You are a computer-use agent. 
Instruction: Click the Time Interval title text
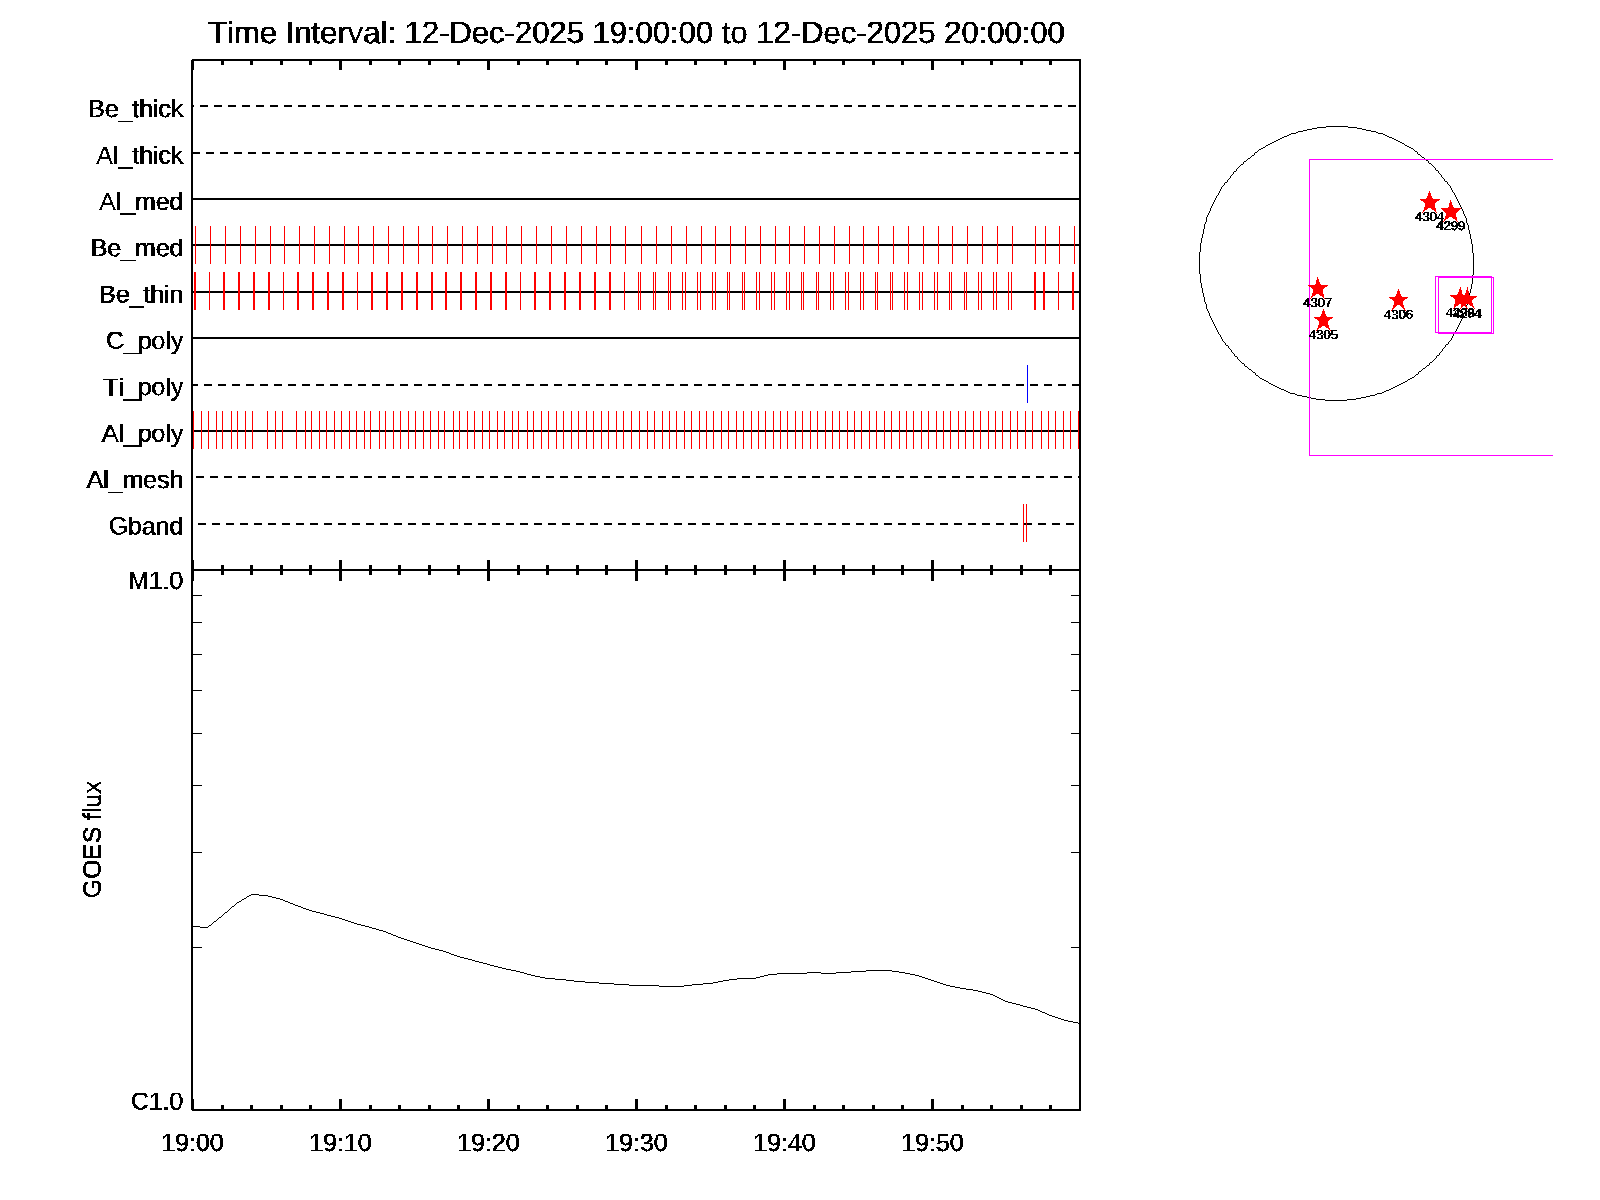point(636,33)
